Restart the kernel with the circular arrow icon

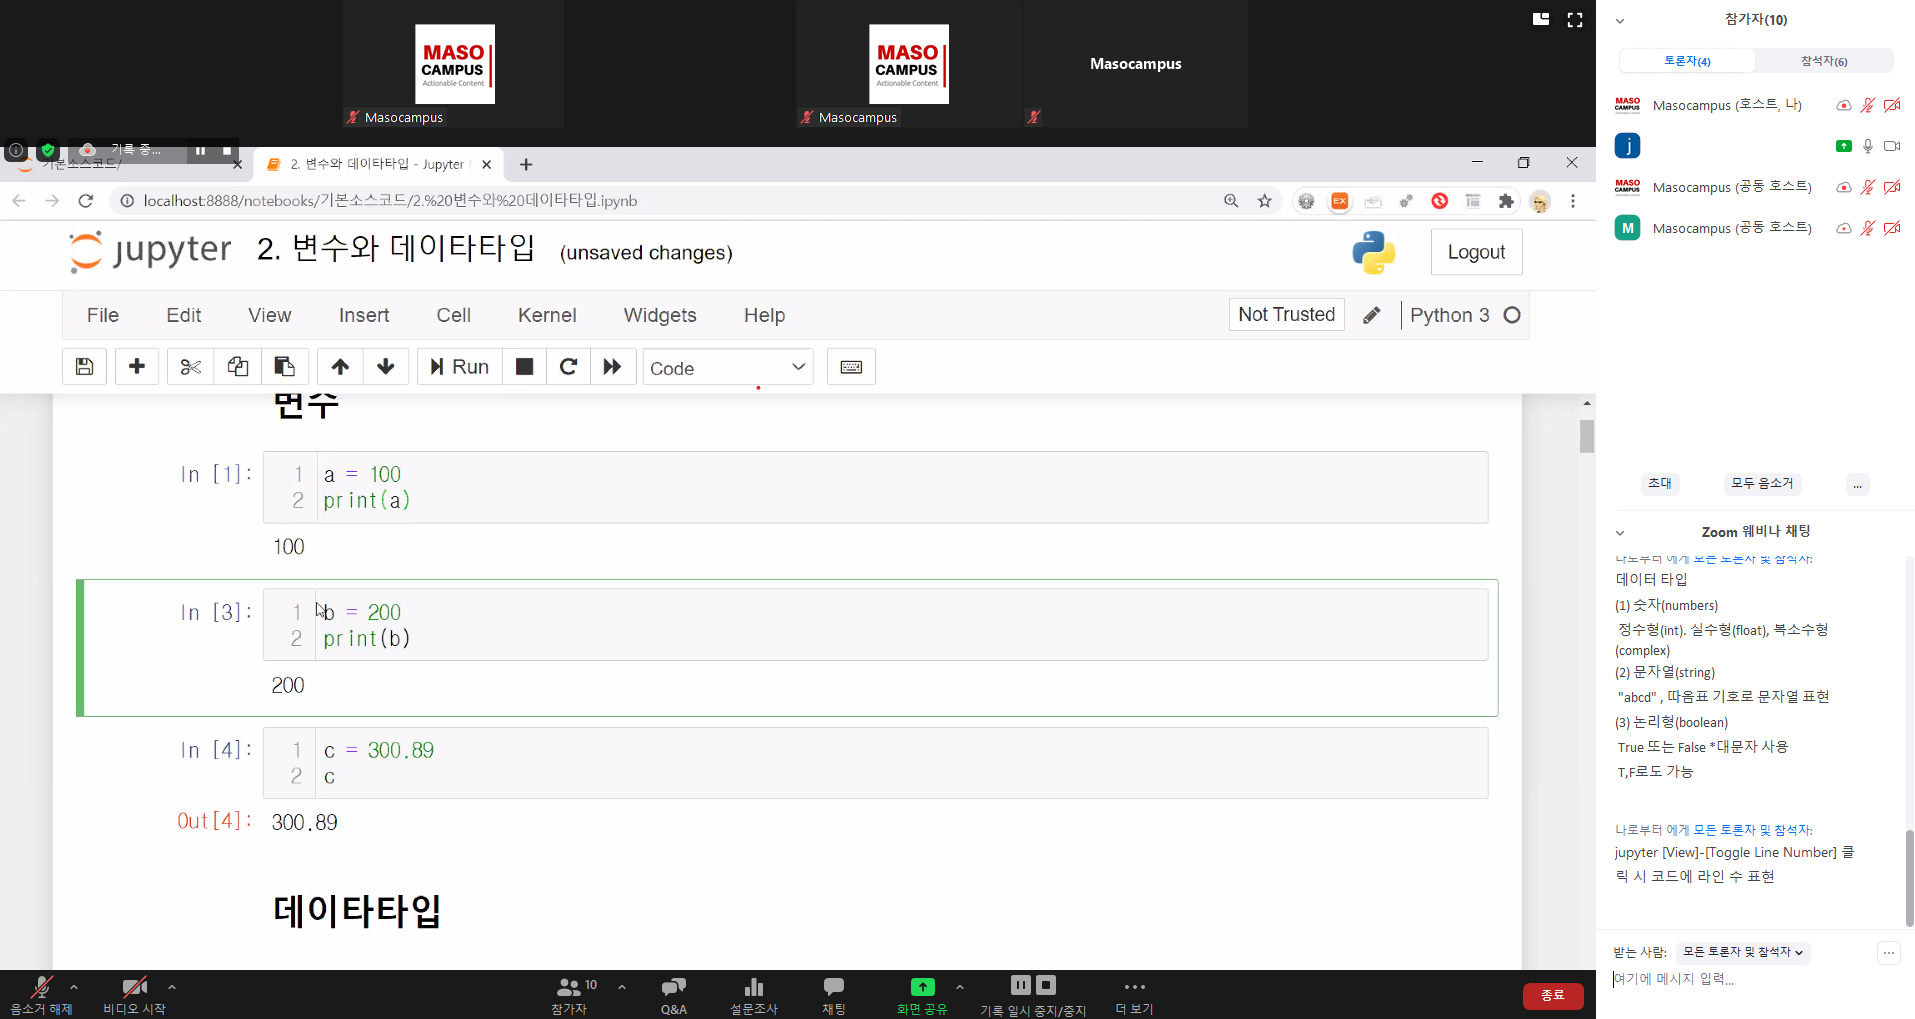pyautogui.click(x=568, y=367)
